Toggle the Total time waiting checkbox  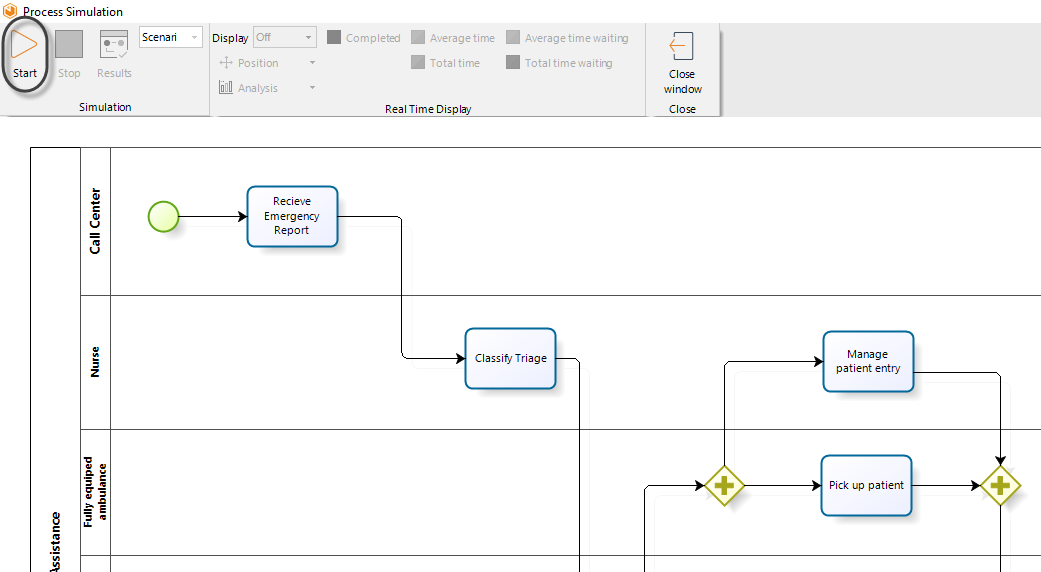tap(513, 62)
